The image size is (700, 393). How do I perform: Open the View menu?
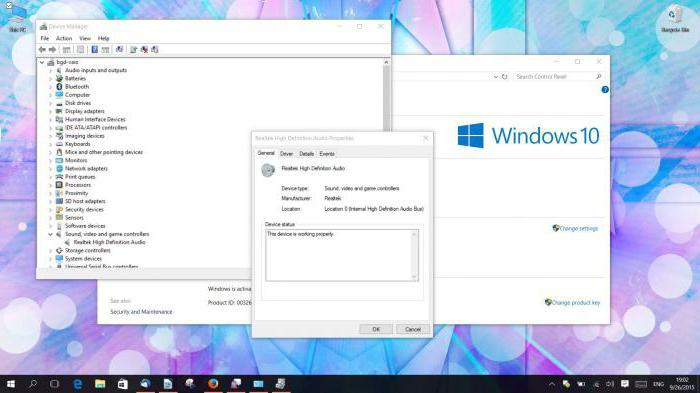(85, 38)
